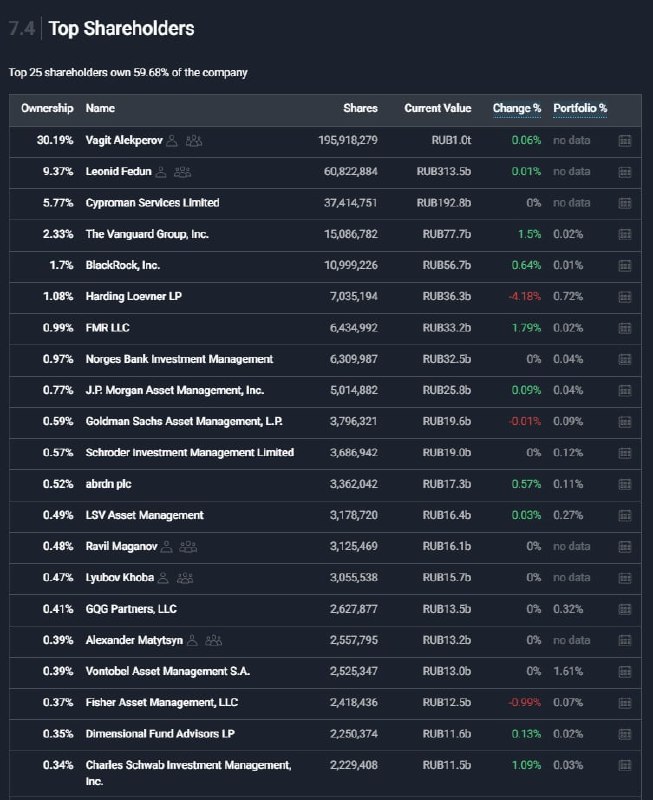This screenshot has width=653, height=800.
Task: Click group icon beside Ravil Maganov
Action: click(x=188, y=547)
